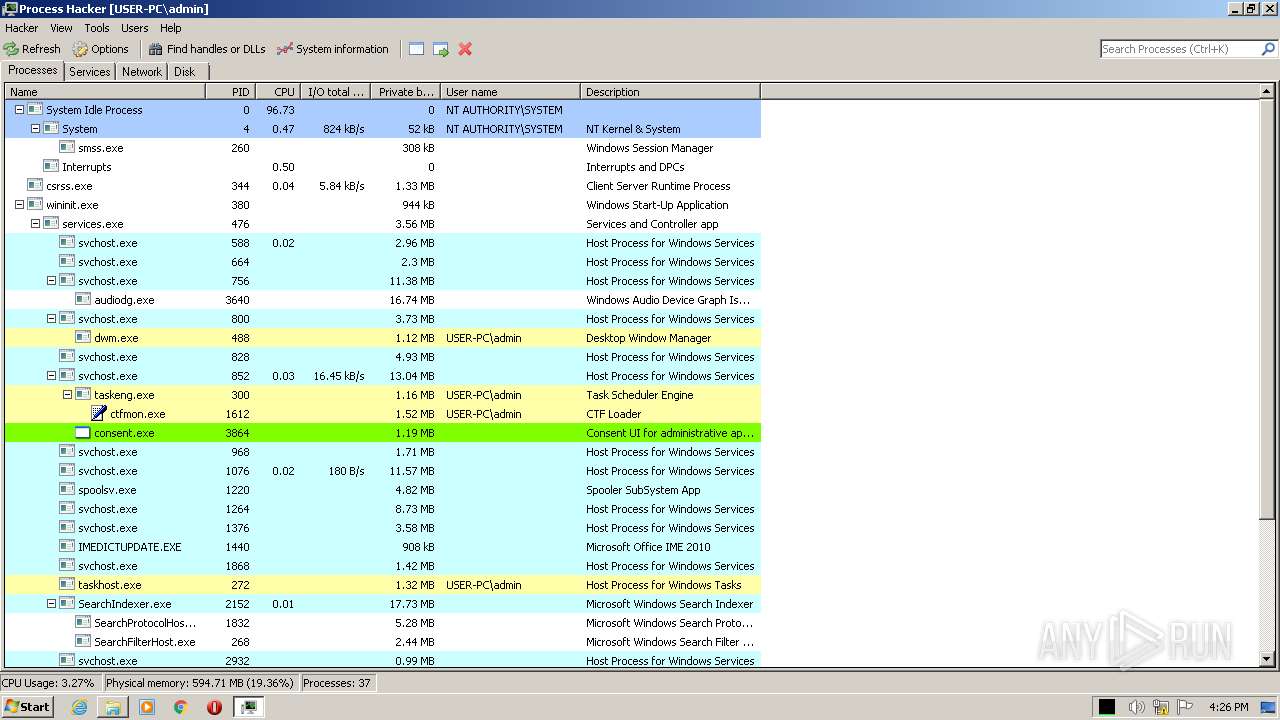Click the CPU Usage status bar entry
Screen dimensions: 1280x720
(x=49, y=683)
